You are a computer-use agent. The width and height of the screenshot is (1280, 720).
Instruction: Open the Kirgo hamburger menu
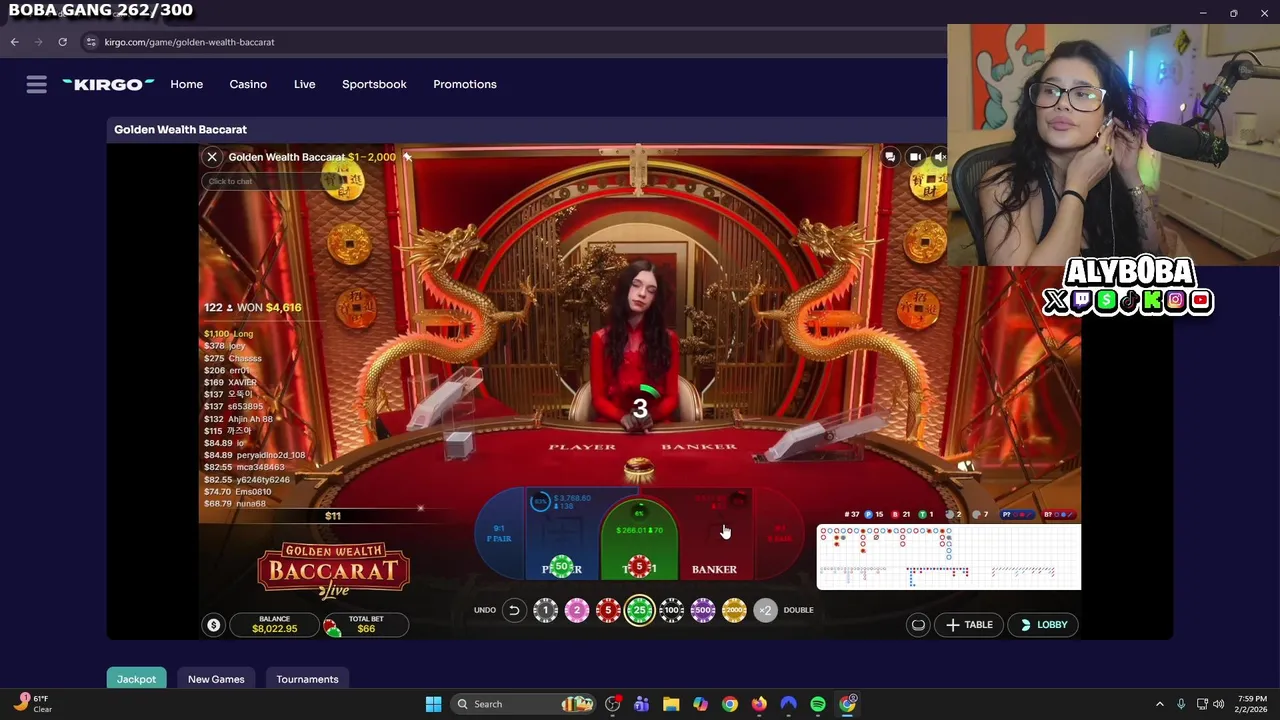(36, 85)
